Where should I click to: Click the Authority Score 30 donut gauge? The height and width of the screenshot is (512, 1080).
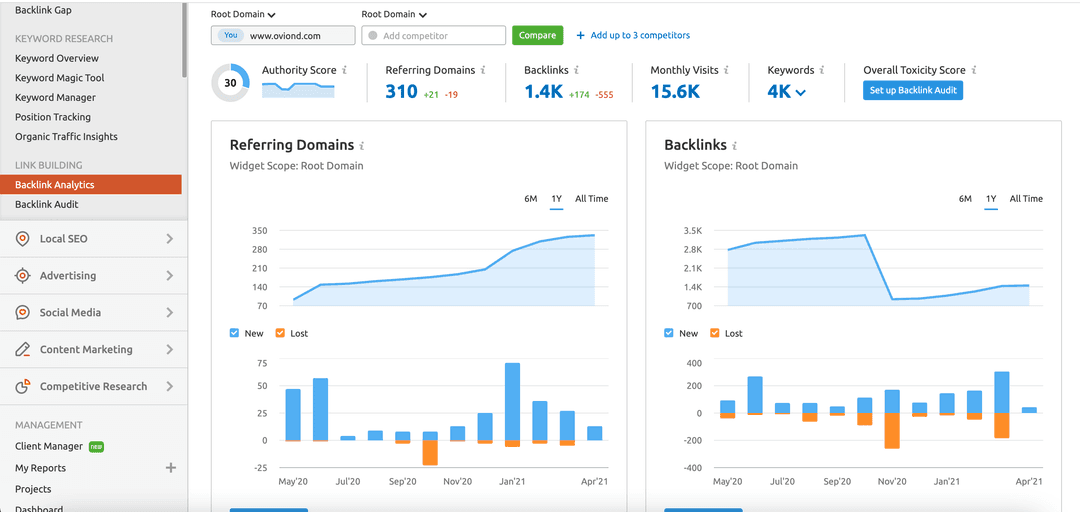coord(231,83)
